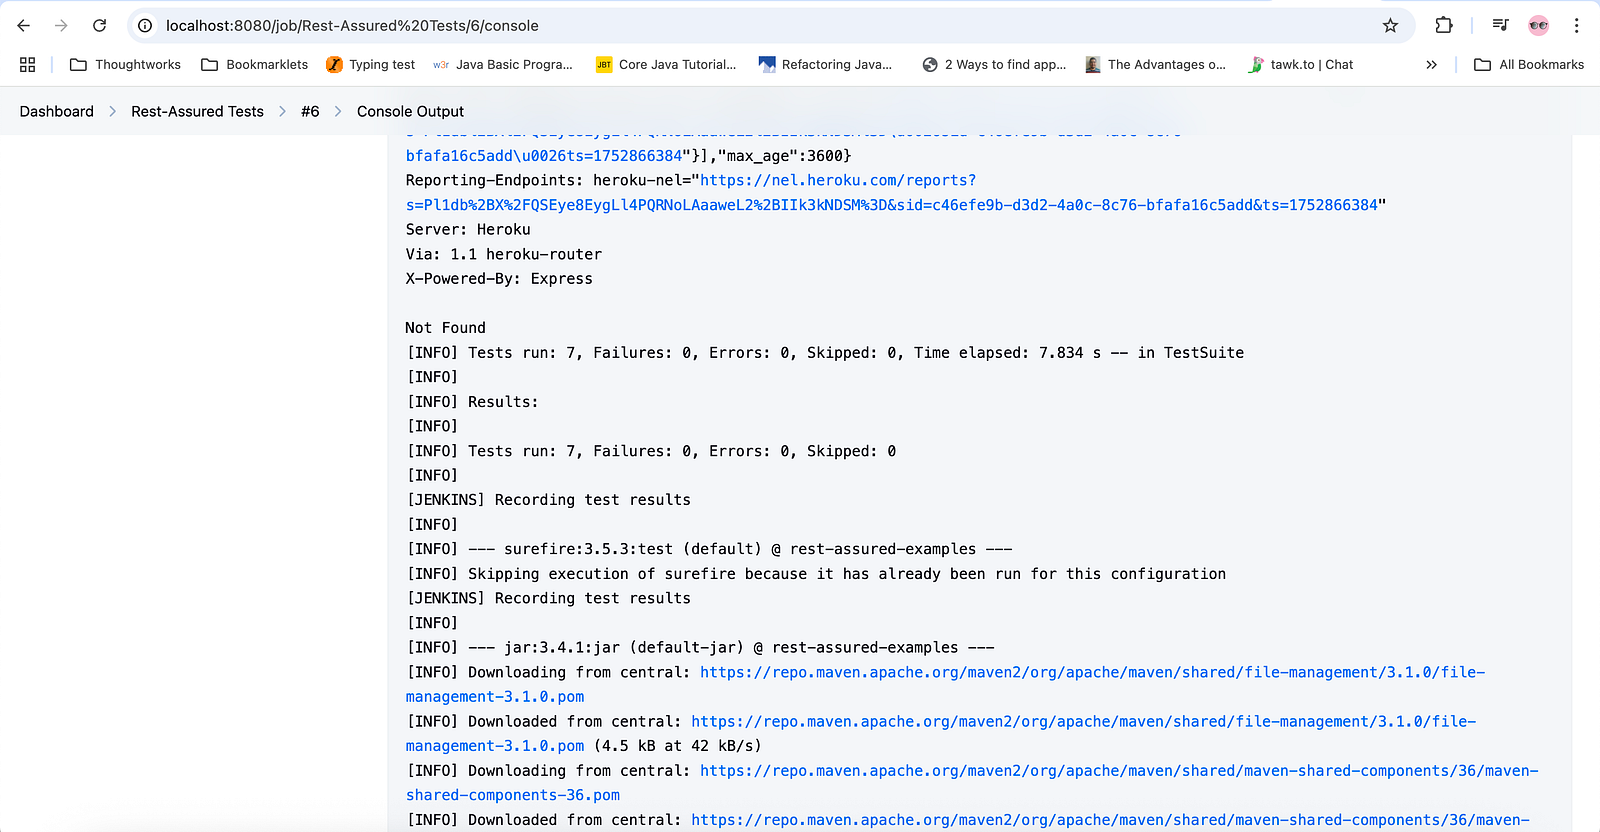Open build #6 breadcrumb
Screen dimensions: 1600x832
[310, 112]
